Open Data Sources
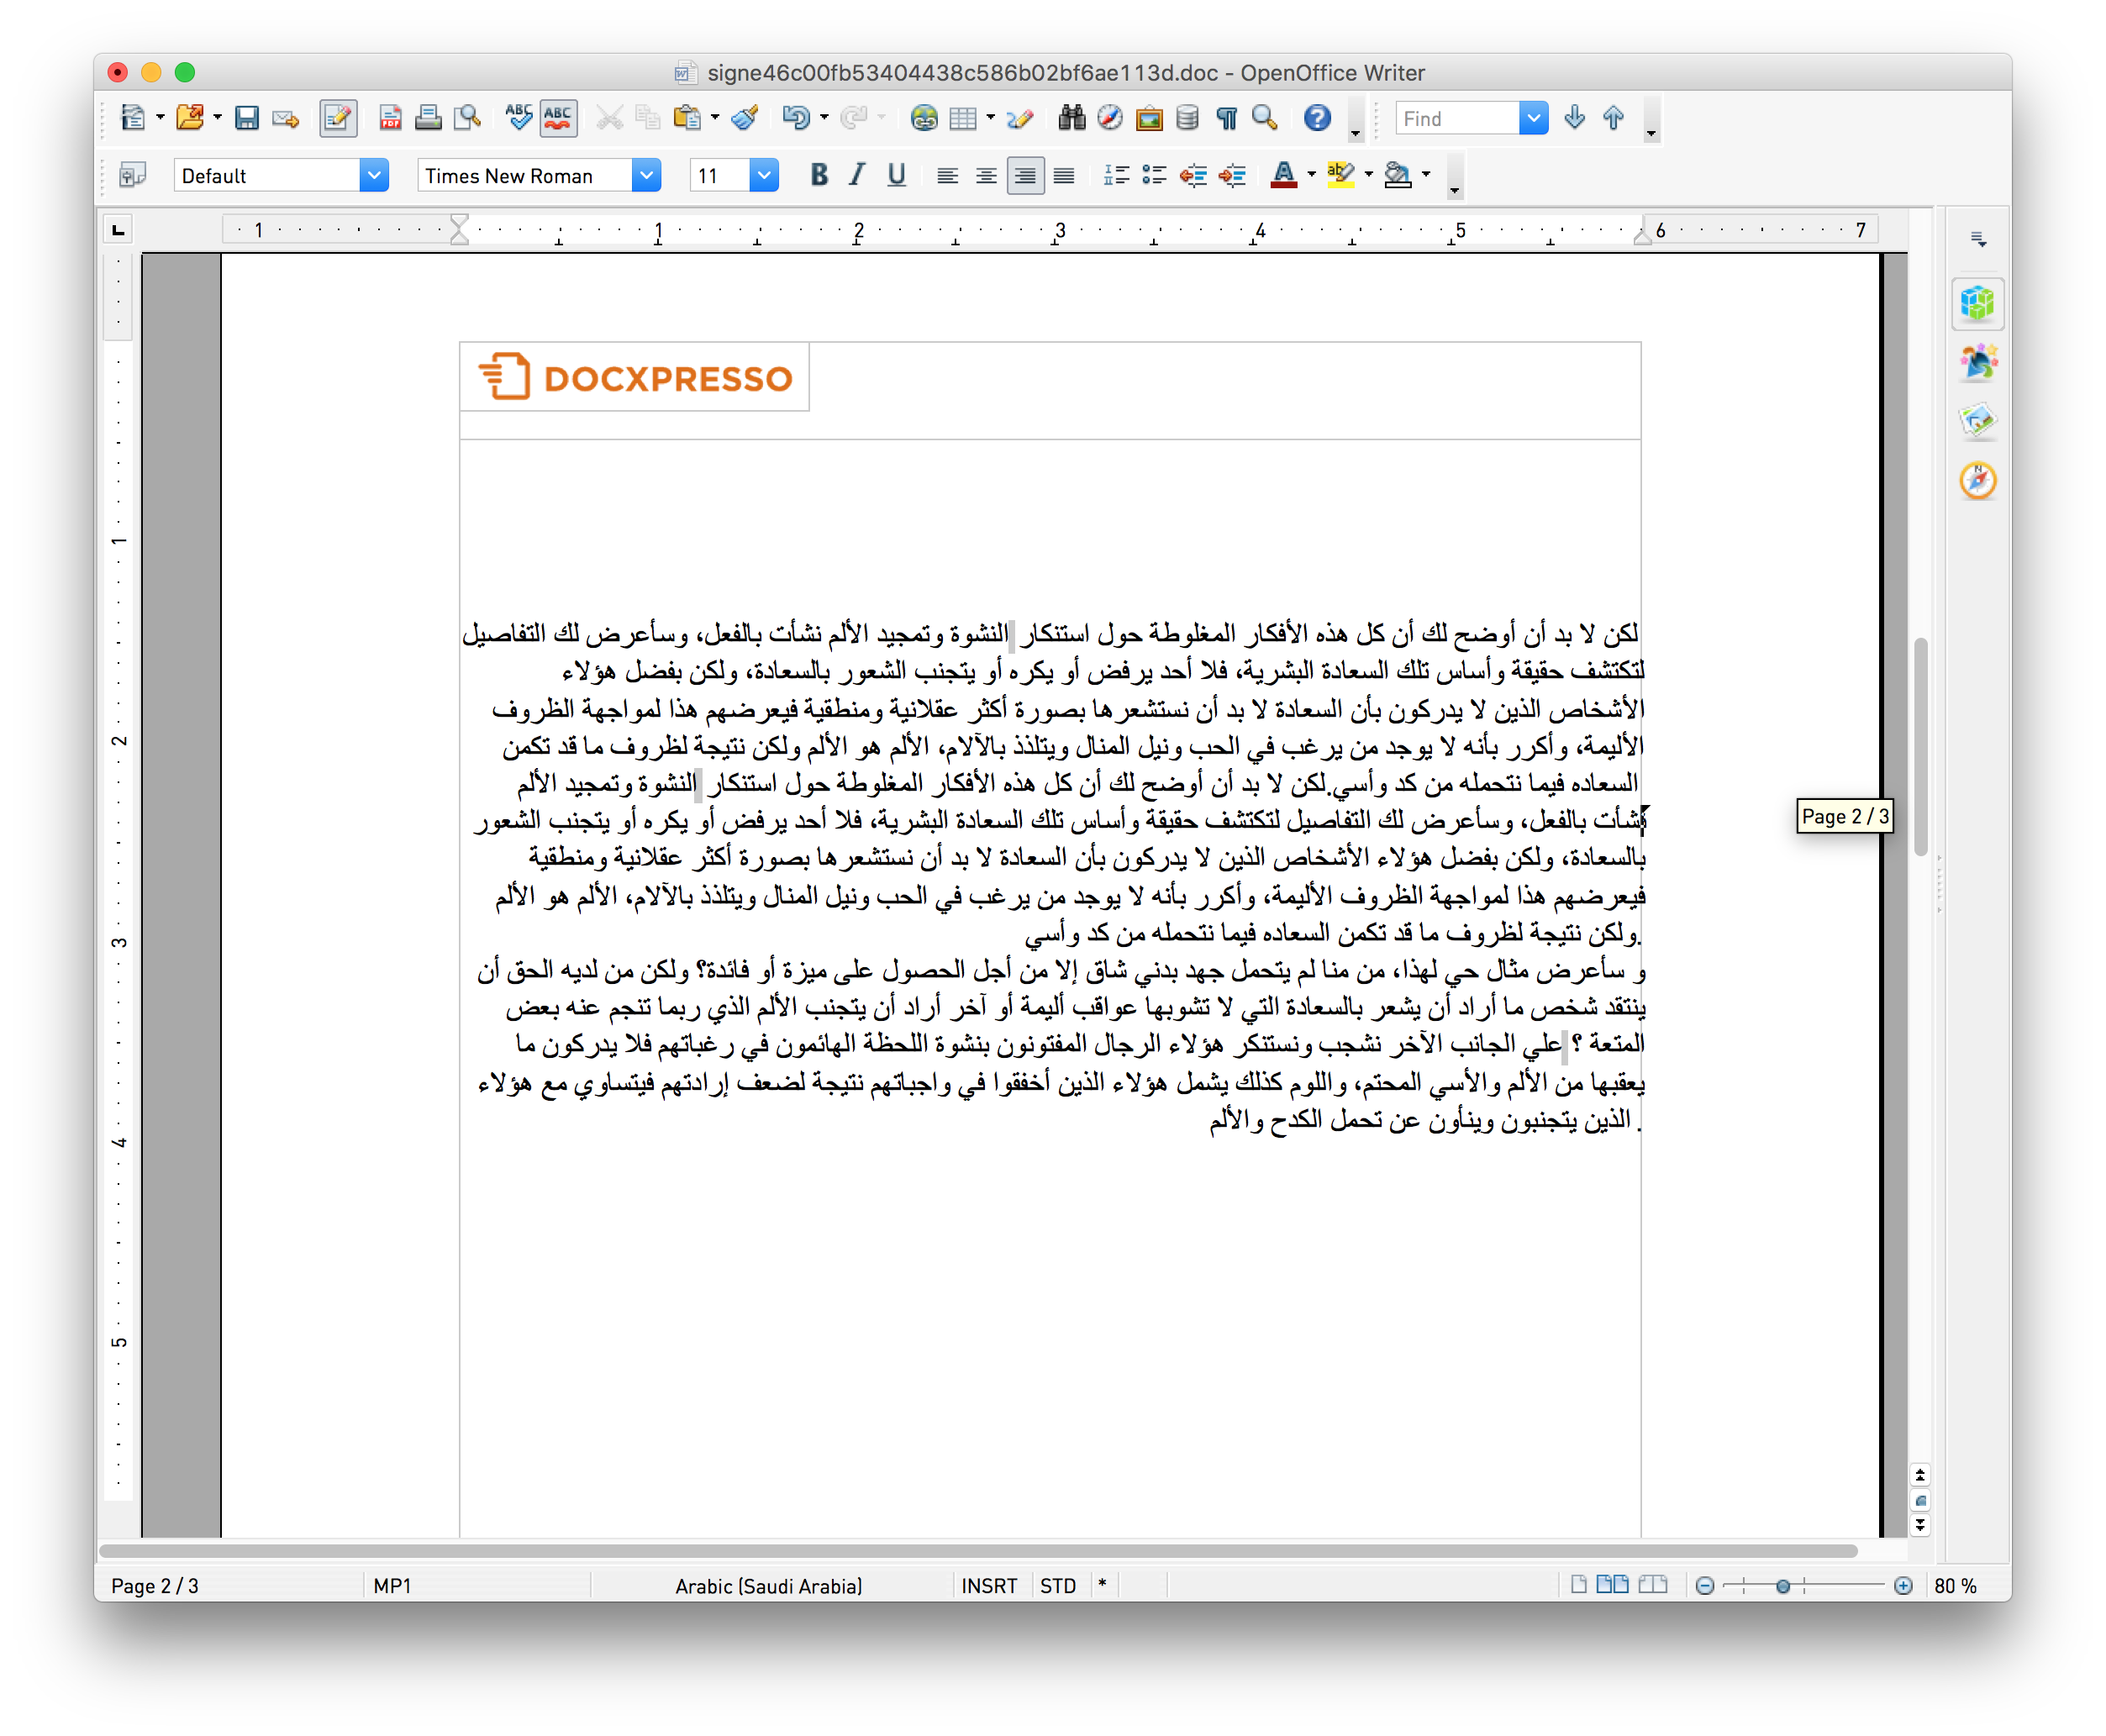This screenshot has width=2106, height=1736. pyautogui.click(x=1187, y=118)
